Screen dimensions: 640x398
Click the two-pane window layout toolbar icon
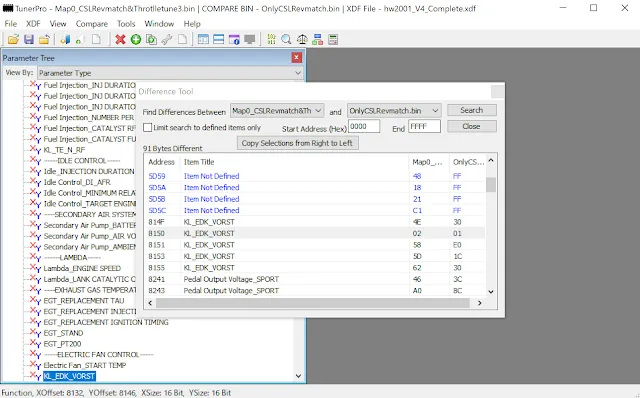[x=203, y=39]
